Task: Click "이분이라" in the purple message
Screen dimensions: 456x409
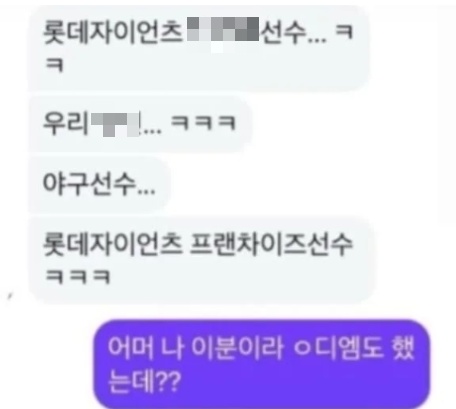Action: (x=237, y=347)
